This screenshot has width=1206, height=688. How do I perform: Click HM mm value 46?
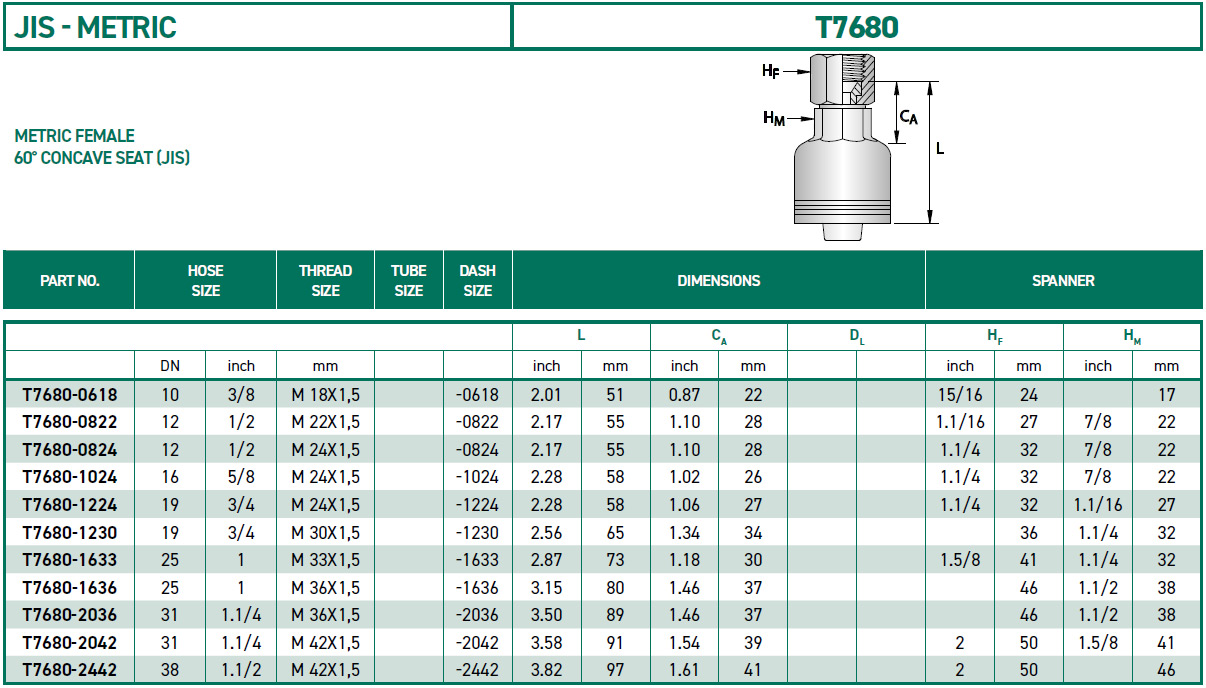[1167, 670]
